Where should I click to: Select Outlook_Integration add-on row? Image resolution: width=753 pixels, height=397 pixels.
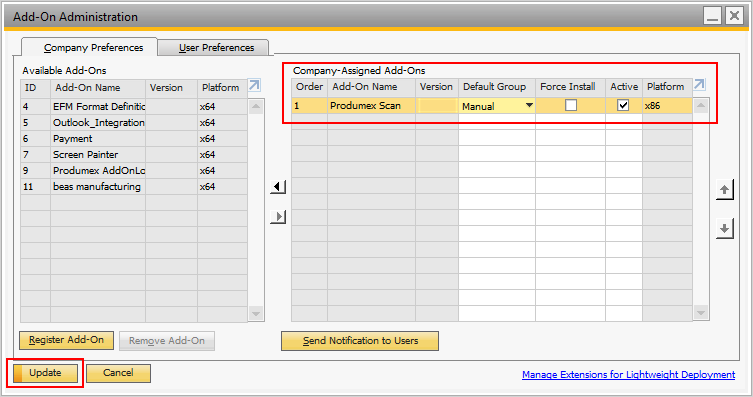[x=134, y=122]
